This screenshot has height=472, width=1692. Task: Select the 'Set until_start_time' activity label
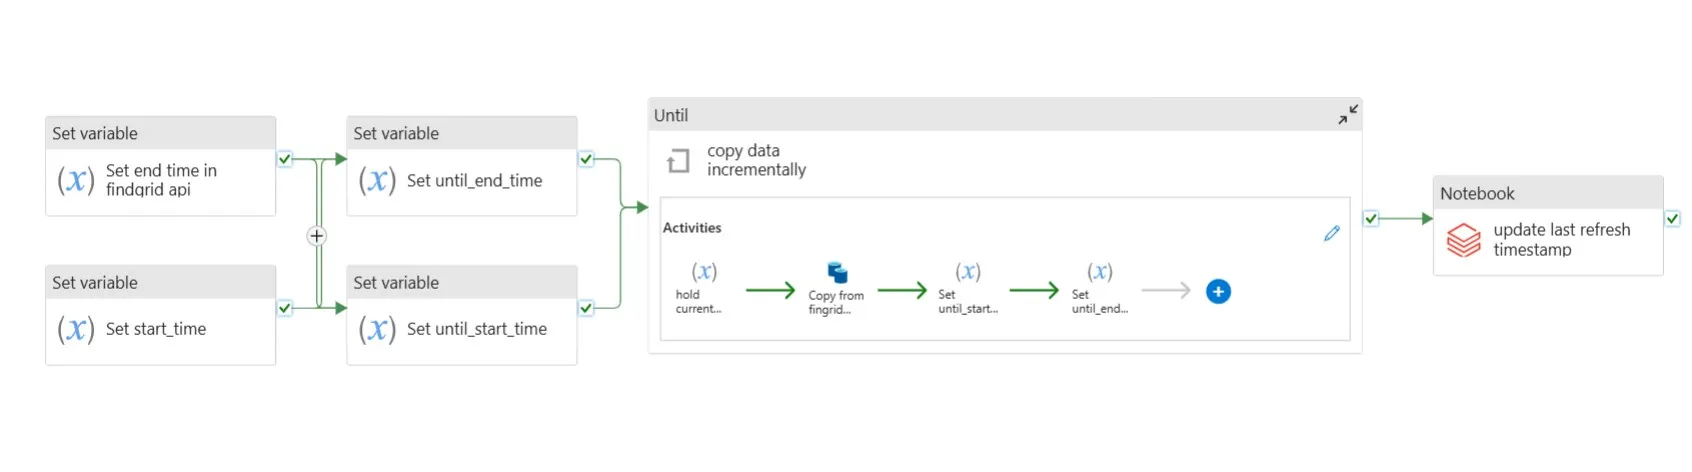477,329
